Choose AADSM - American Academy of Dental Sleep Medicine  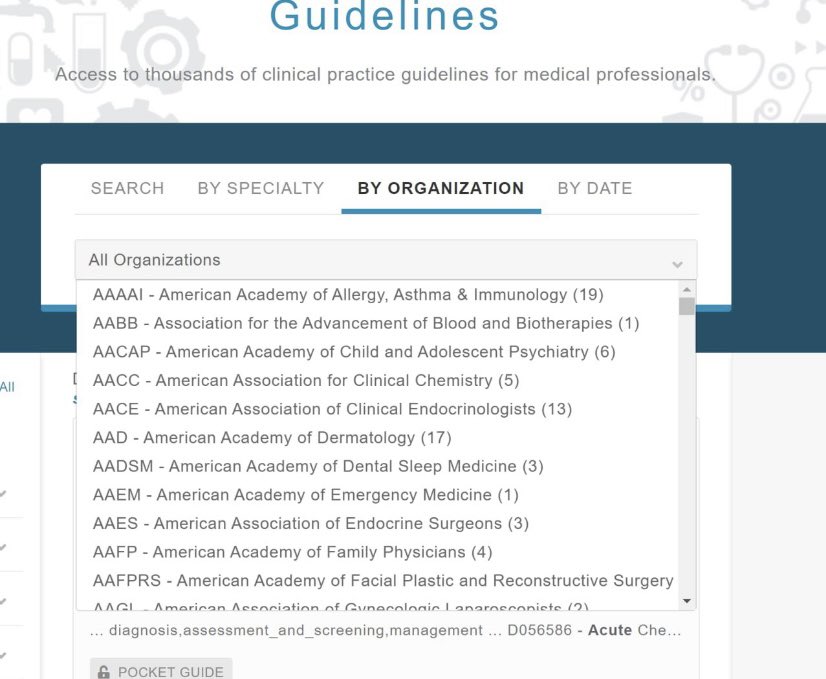378,466
